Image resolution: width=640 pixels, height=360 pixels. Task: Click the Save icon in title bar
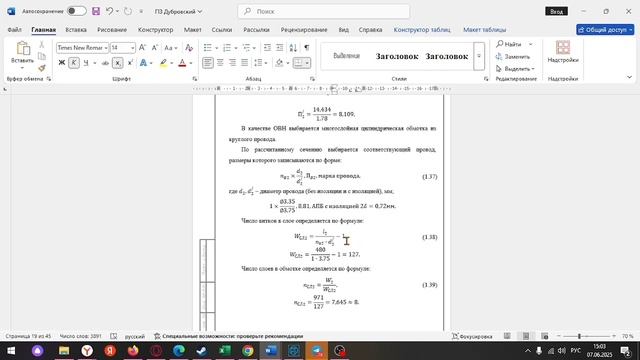(96, 11)
